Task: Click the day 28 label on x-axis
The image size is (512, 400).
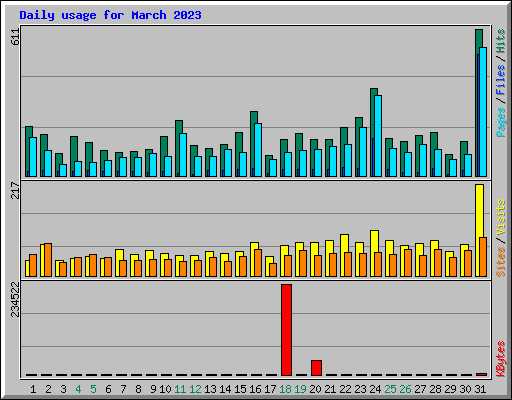Action: [435, 389]
